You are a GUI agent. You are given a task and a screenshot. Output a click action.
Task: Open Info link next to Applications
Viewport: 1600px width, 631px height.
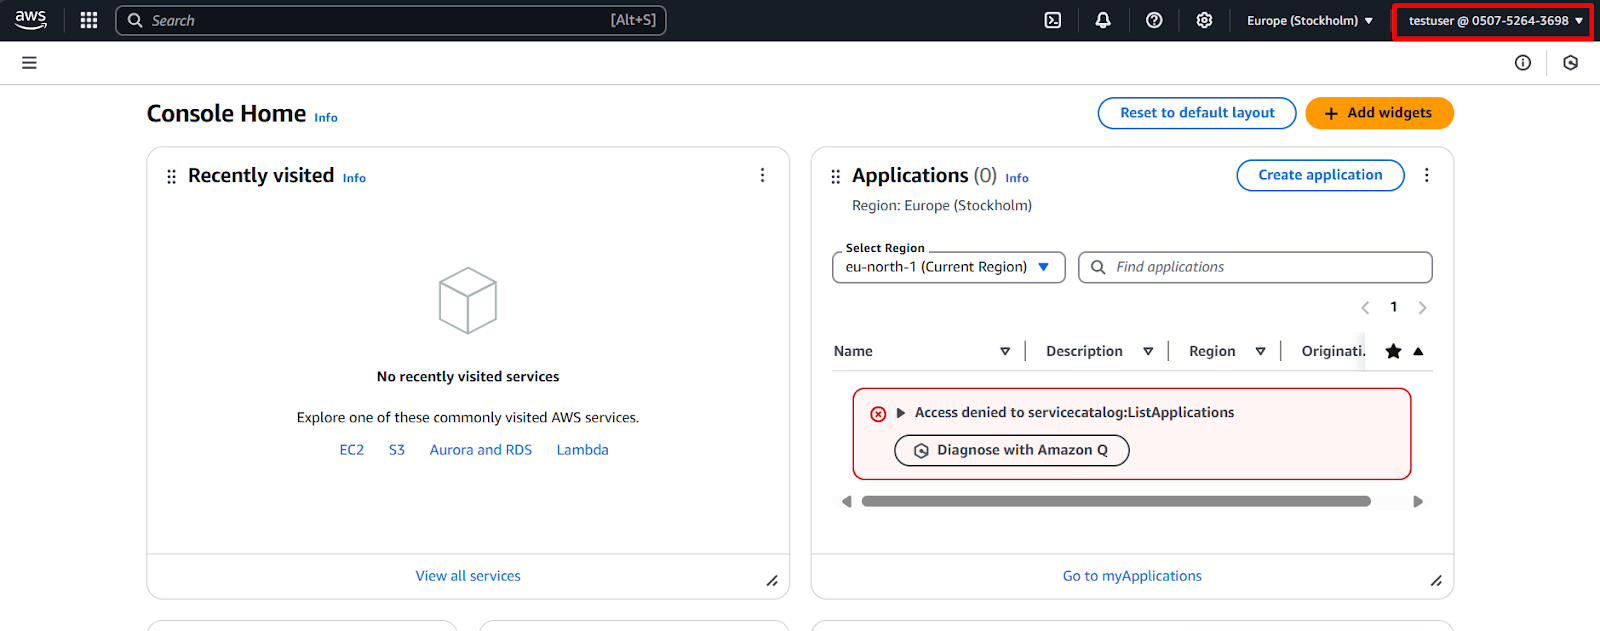[1017, 178]
